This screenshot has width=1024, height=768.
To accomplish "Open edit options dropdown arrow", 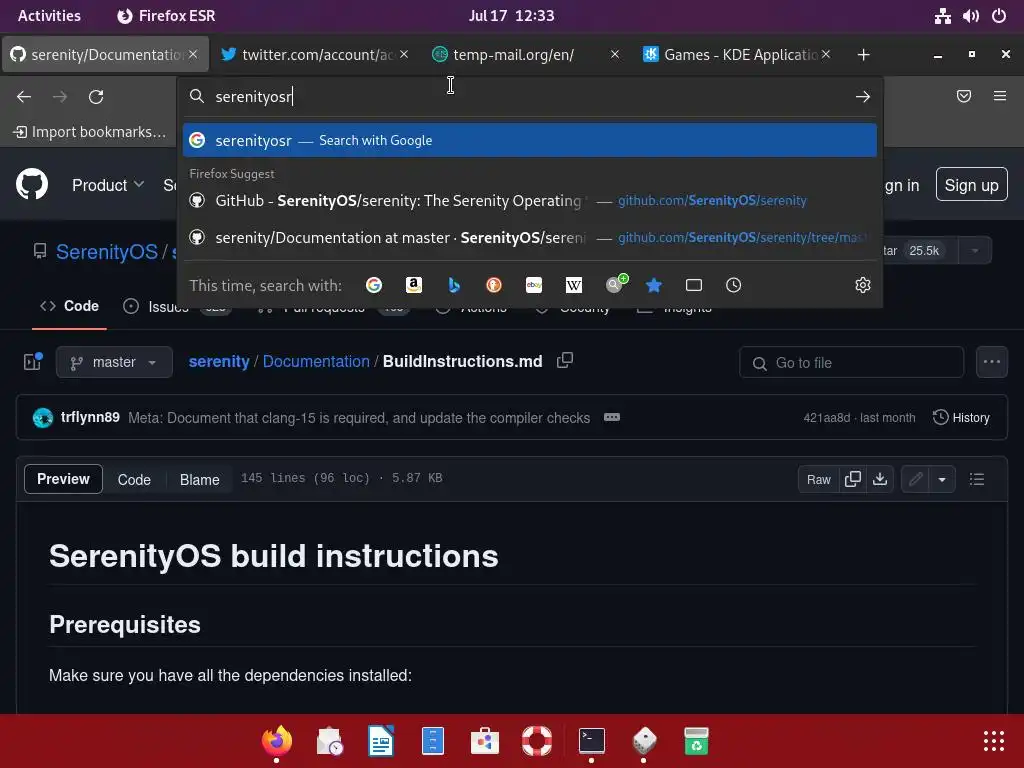I will point(942,479).
